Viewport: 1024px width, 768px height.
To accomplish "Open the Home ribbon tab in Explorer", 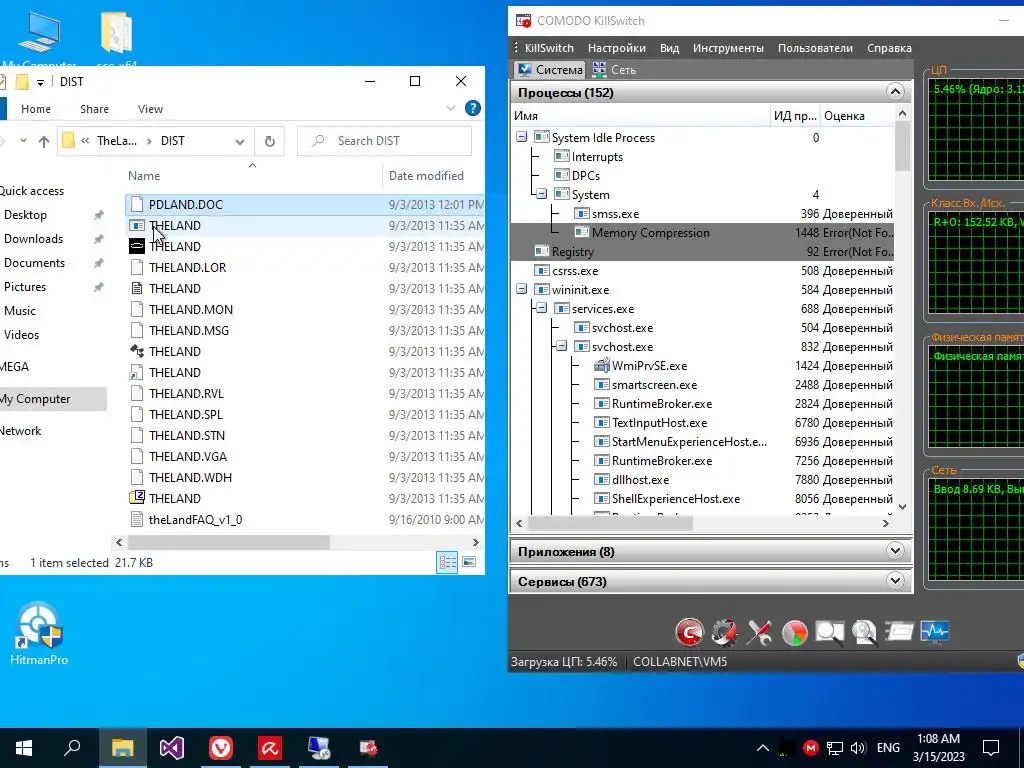I will pos(36,109).
